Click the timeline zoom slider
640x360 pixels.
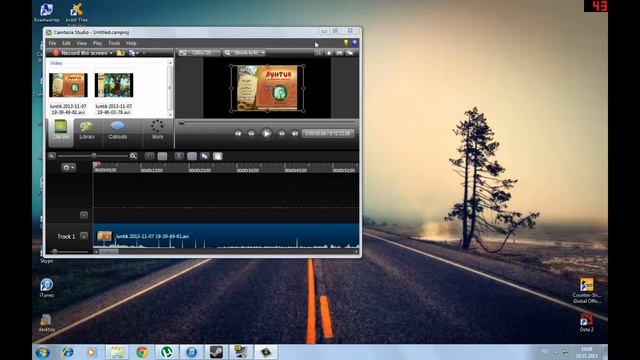coord(93,156)
